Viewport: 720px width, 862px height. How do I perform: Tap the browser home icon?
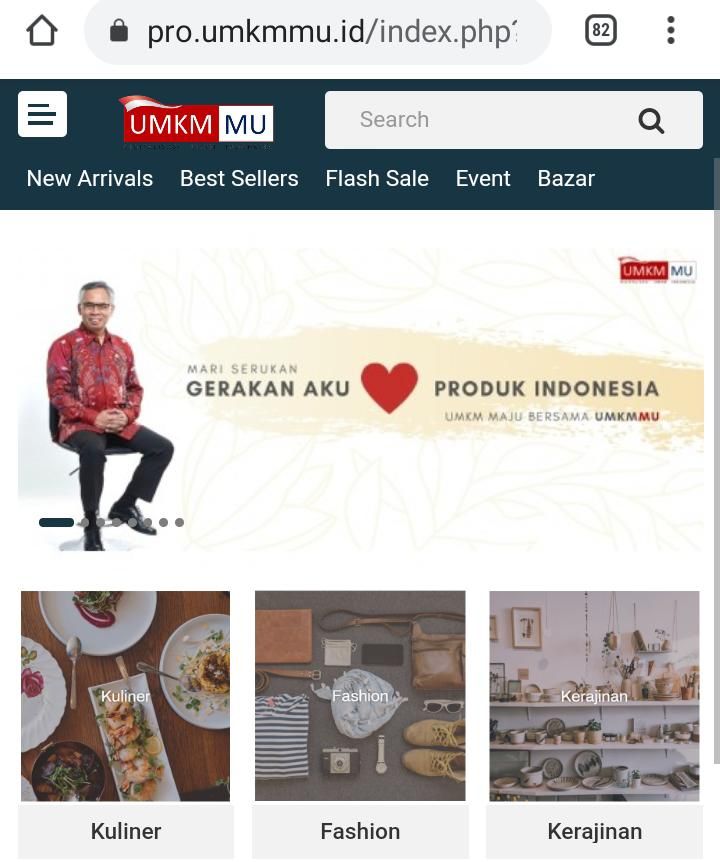(42, 30)
